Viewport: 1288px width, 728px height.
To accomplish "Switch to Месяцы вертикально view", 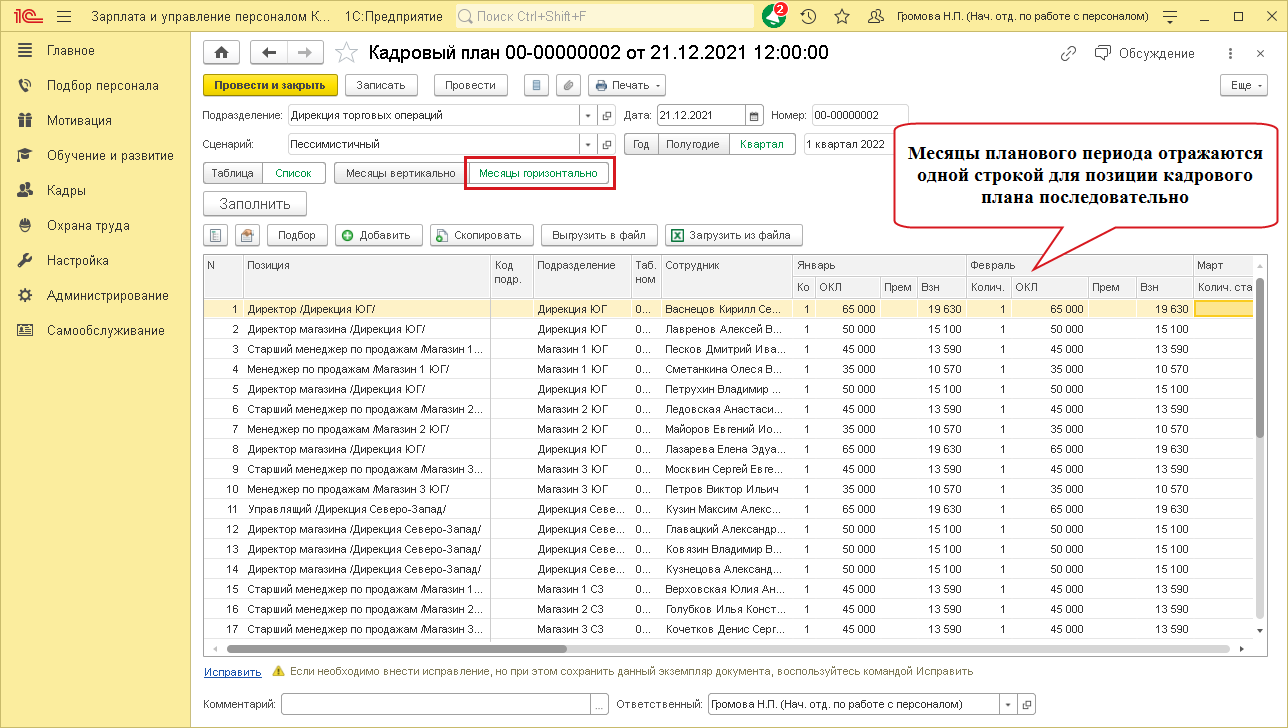I will [x=400, y=173].
